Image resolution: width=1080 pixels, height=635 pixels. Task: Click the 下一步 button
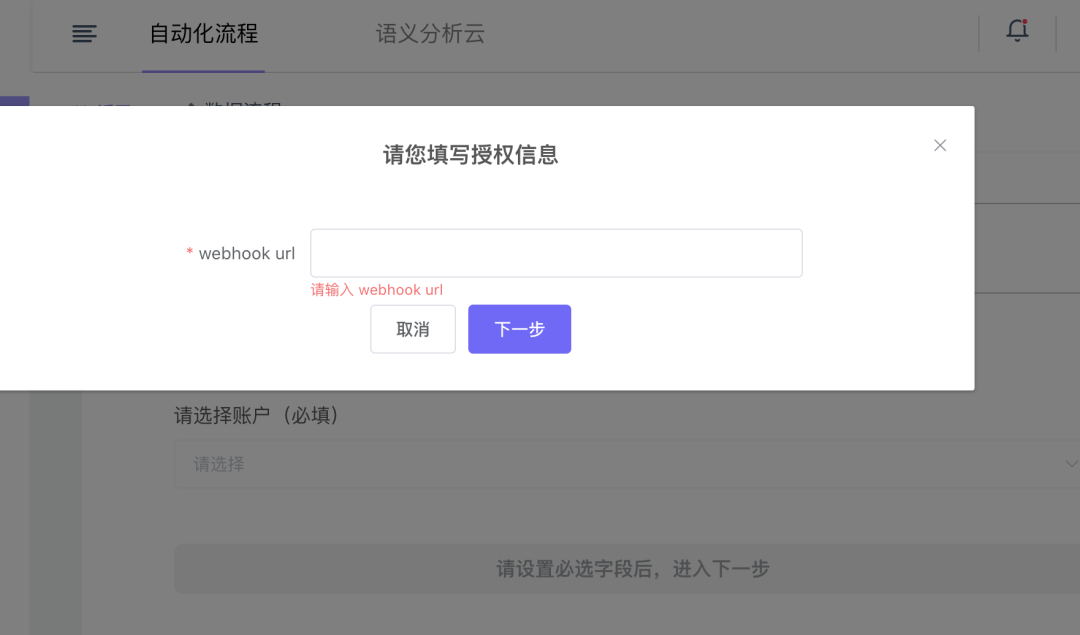point(519,329)
